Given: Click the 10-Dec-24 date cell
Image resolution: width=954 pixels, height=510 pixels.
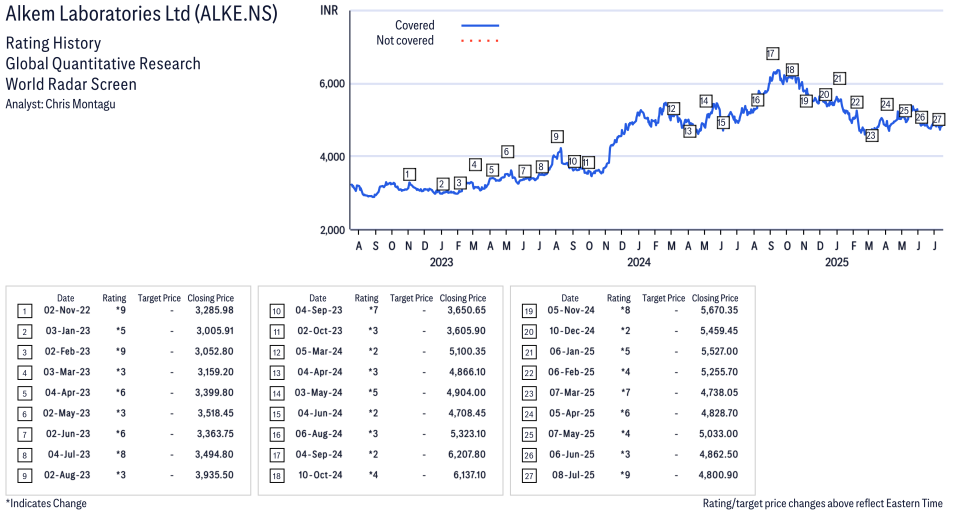Looking at the screenshot, I should [572, 331].
